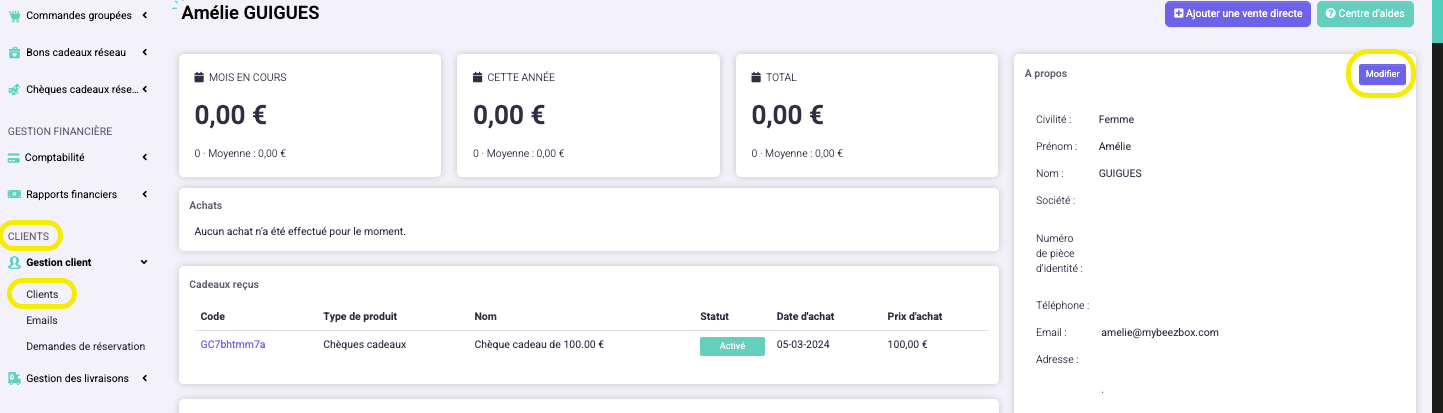The height and width of the screenshot is (413, 1443).
Task: Open the gift code GC7bhtmm7a link
Action: coord(233,344)
